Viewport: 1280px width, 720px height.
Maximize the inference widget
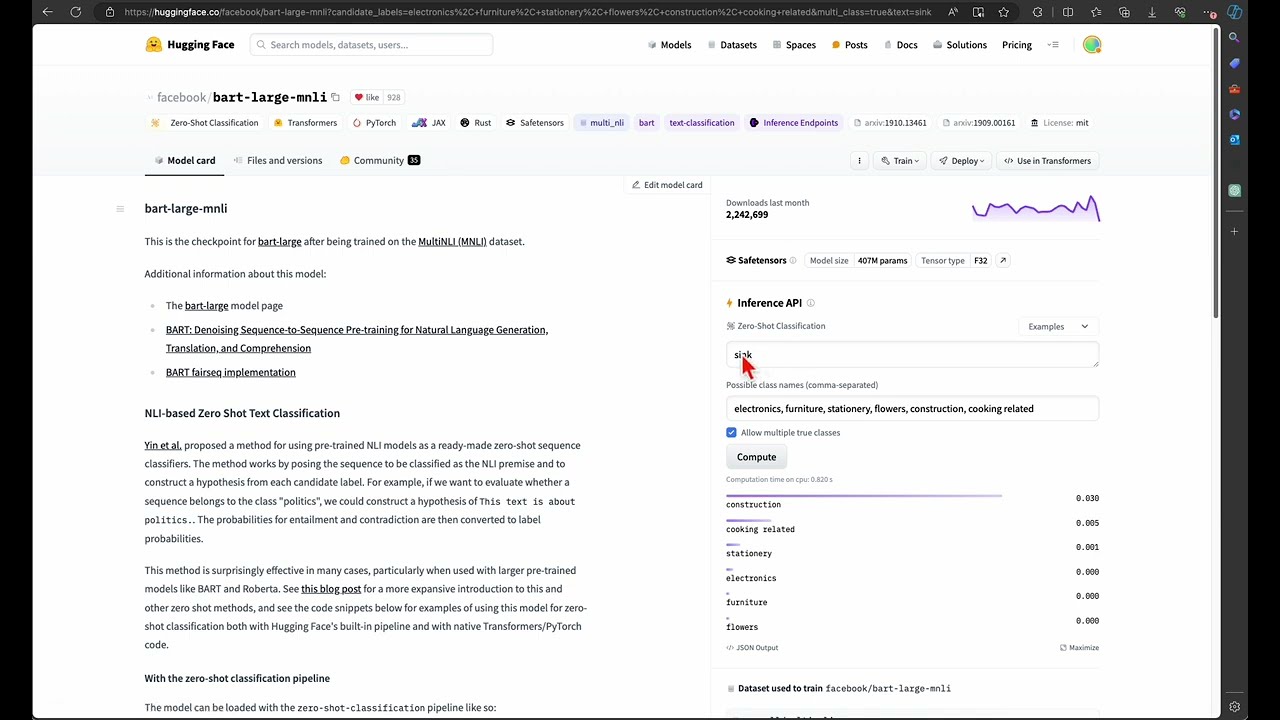(1079, 648)
